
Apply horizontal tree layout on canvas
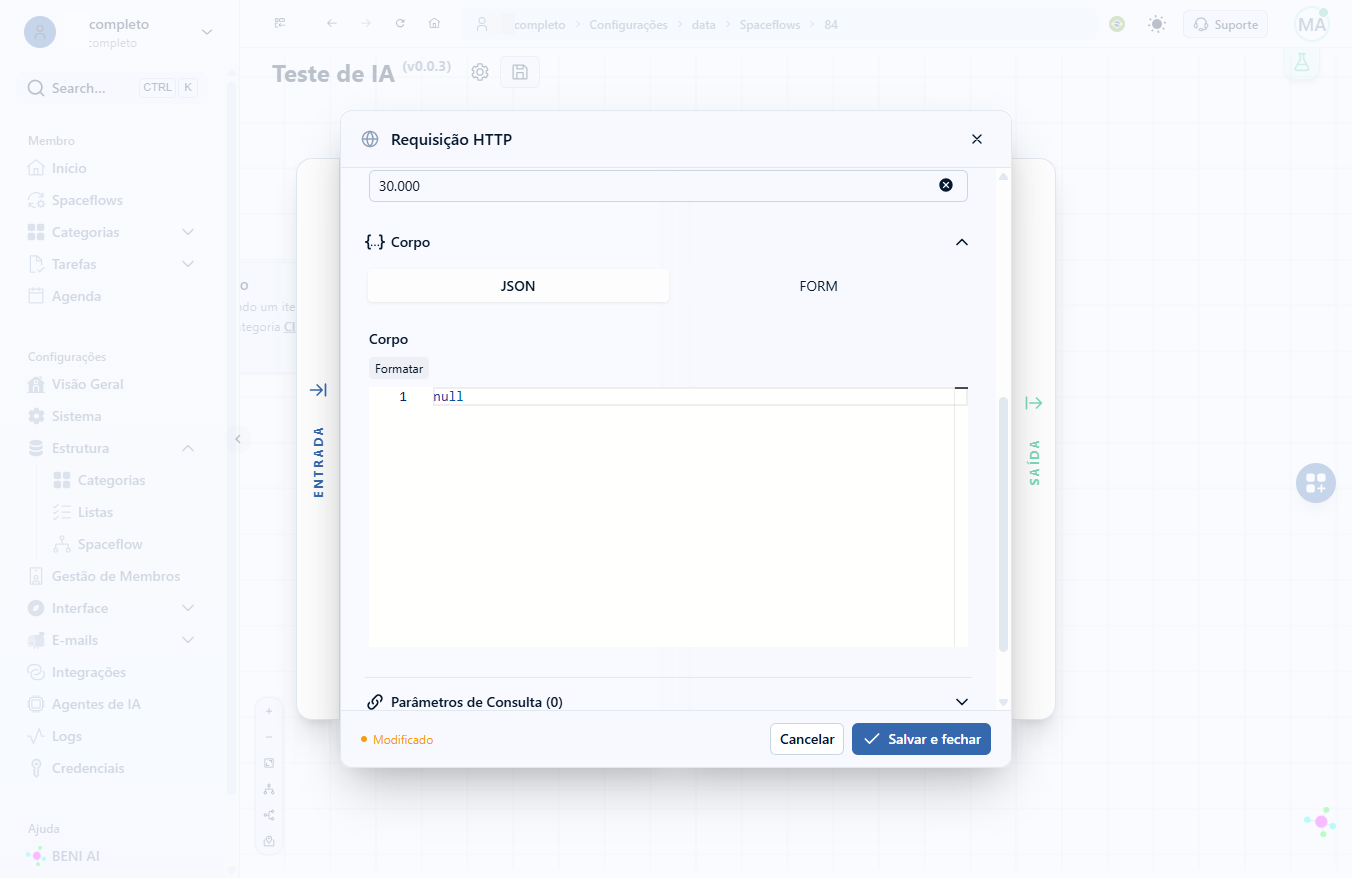point(269,815)
